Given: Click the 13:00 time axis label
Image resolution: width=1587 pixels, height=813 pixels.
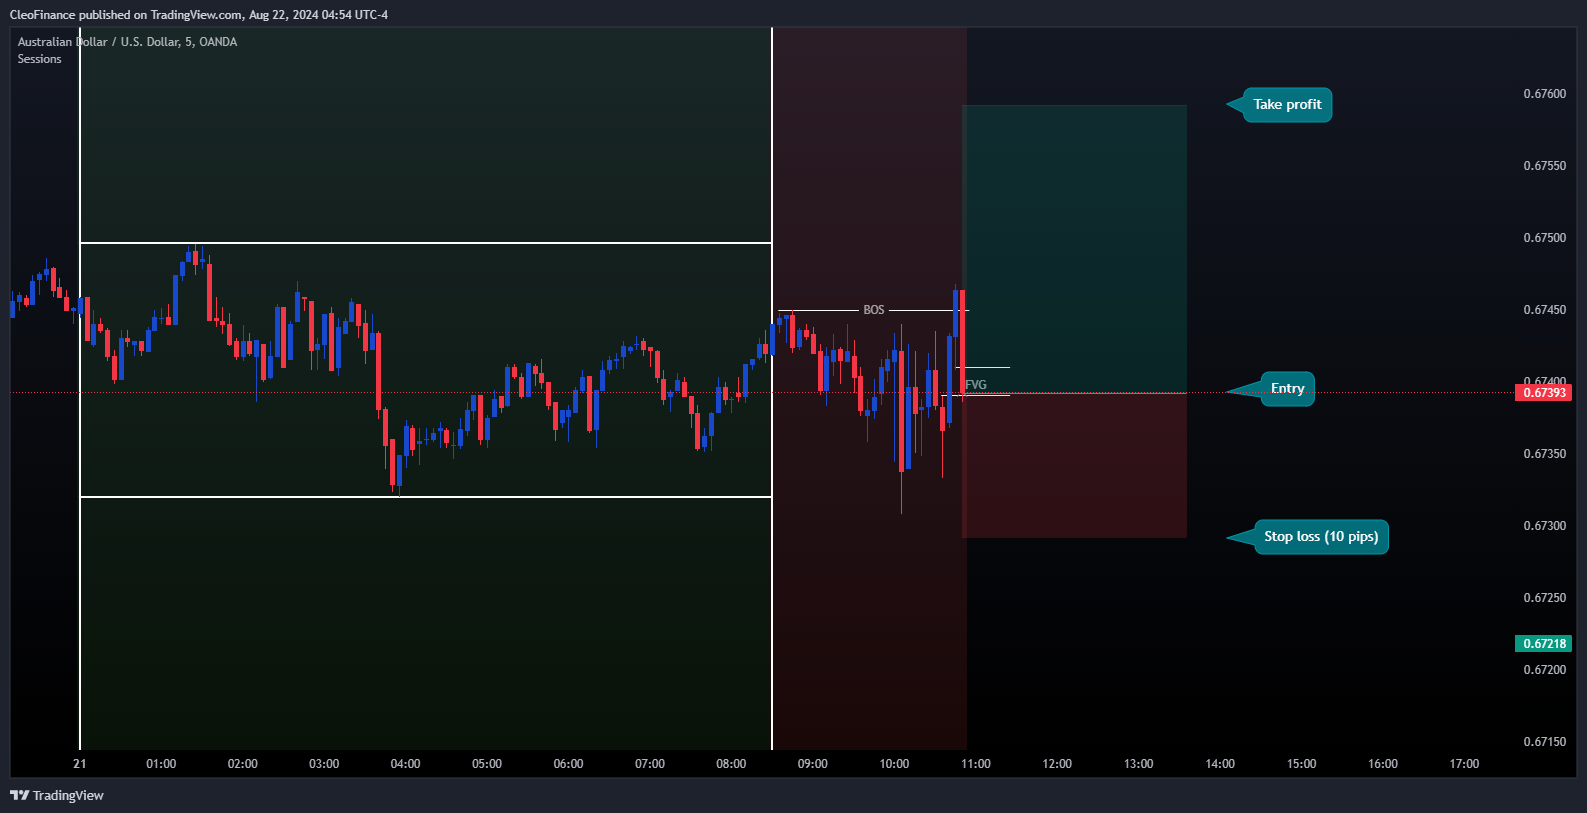Looking at the screenshot, I should [1139, 764].
